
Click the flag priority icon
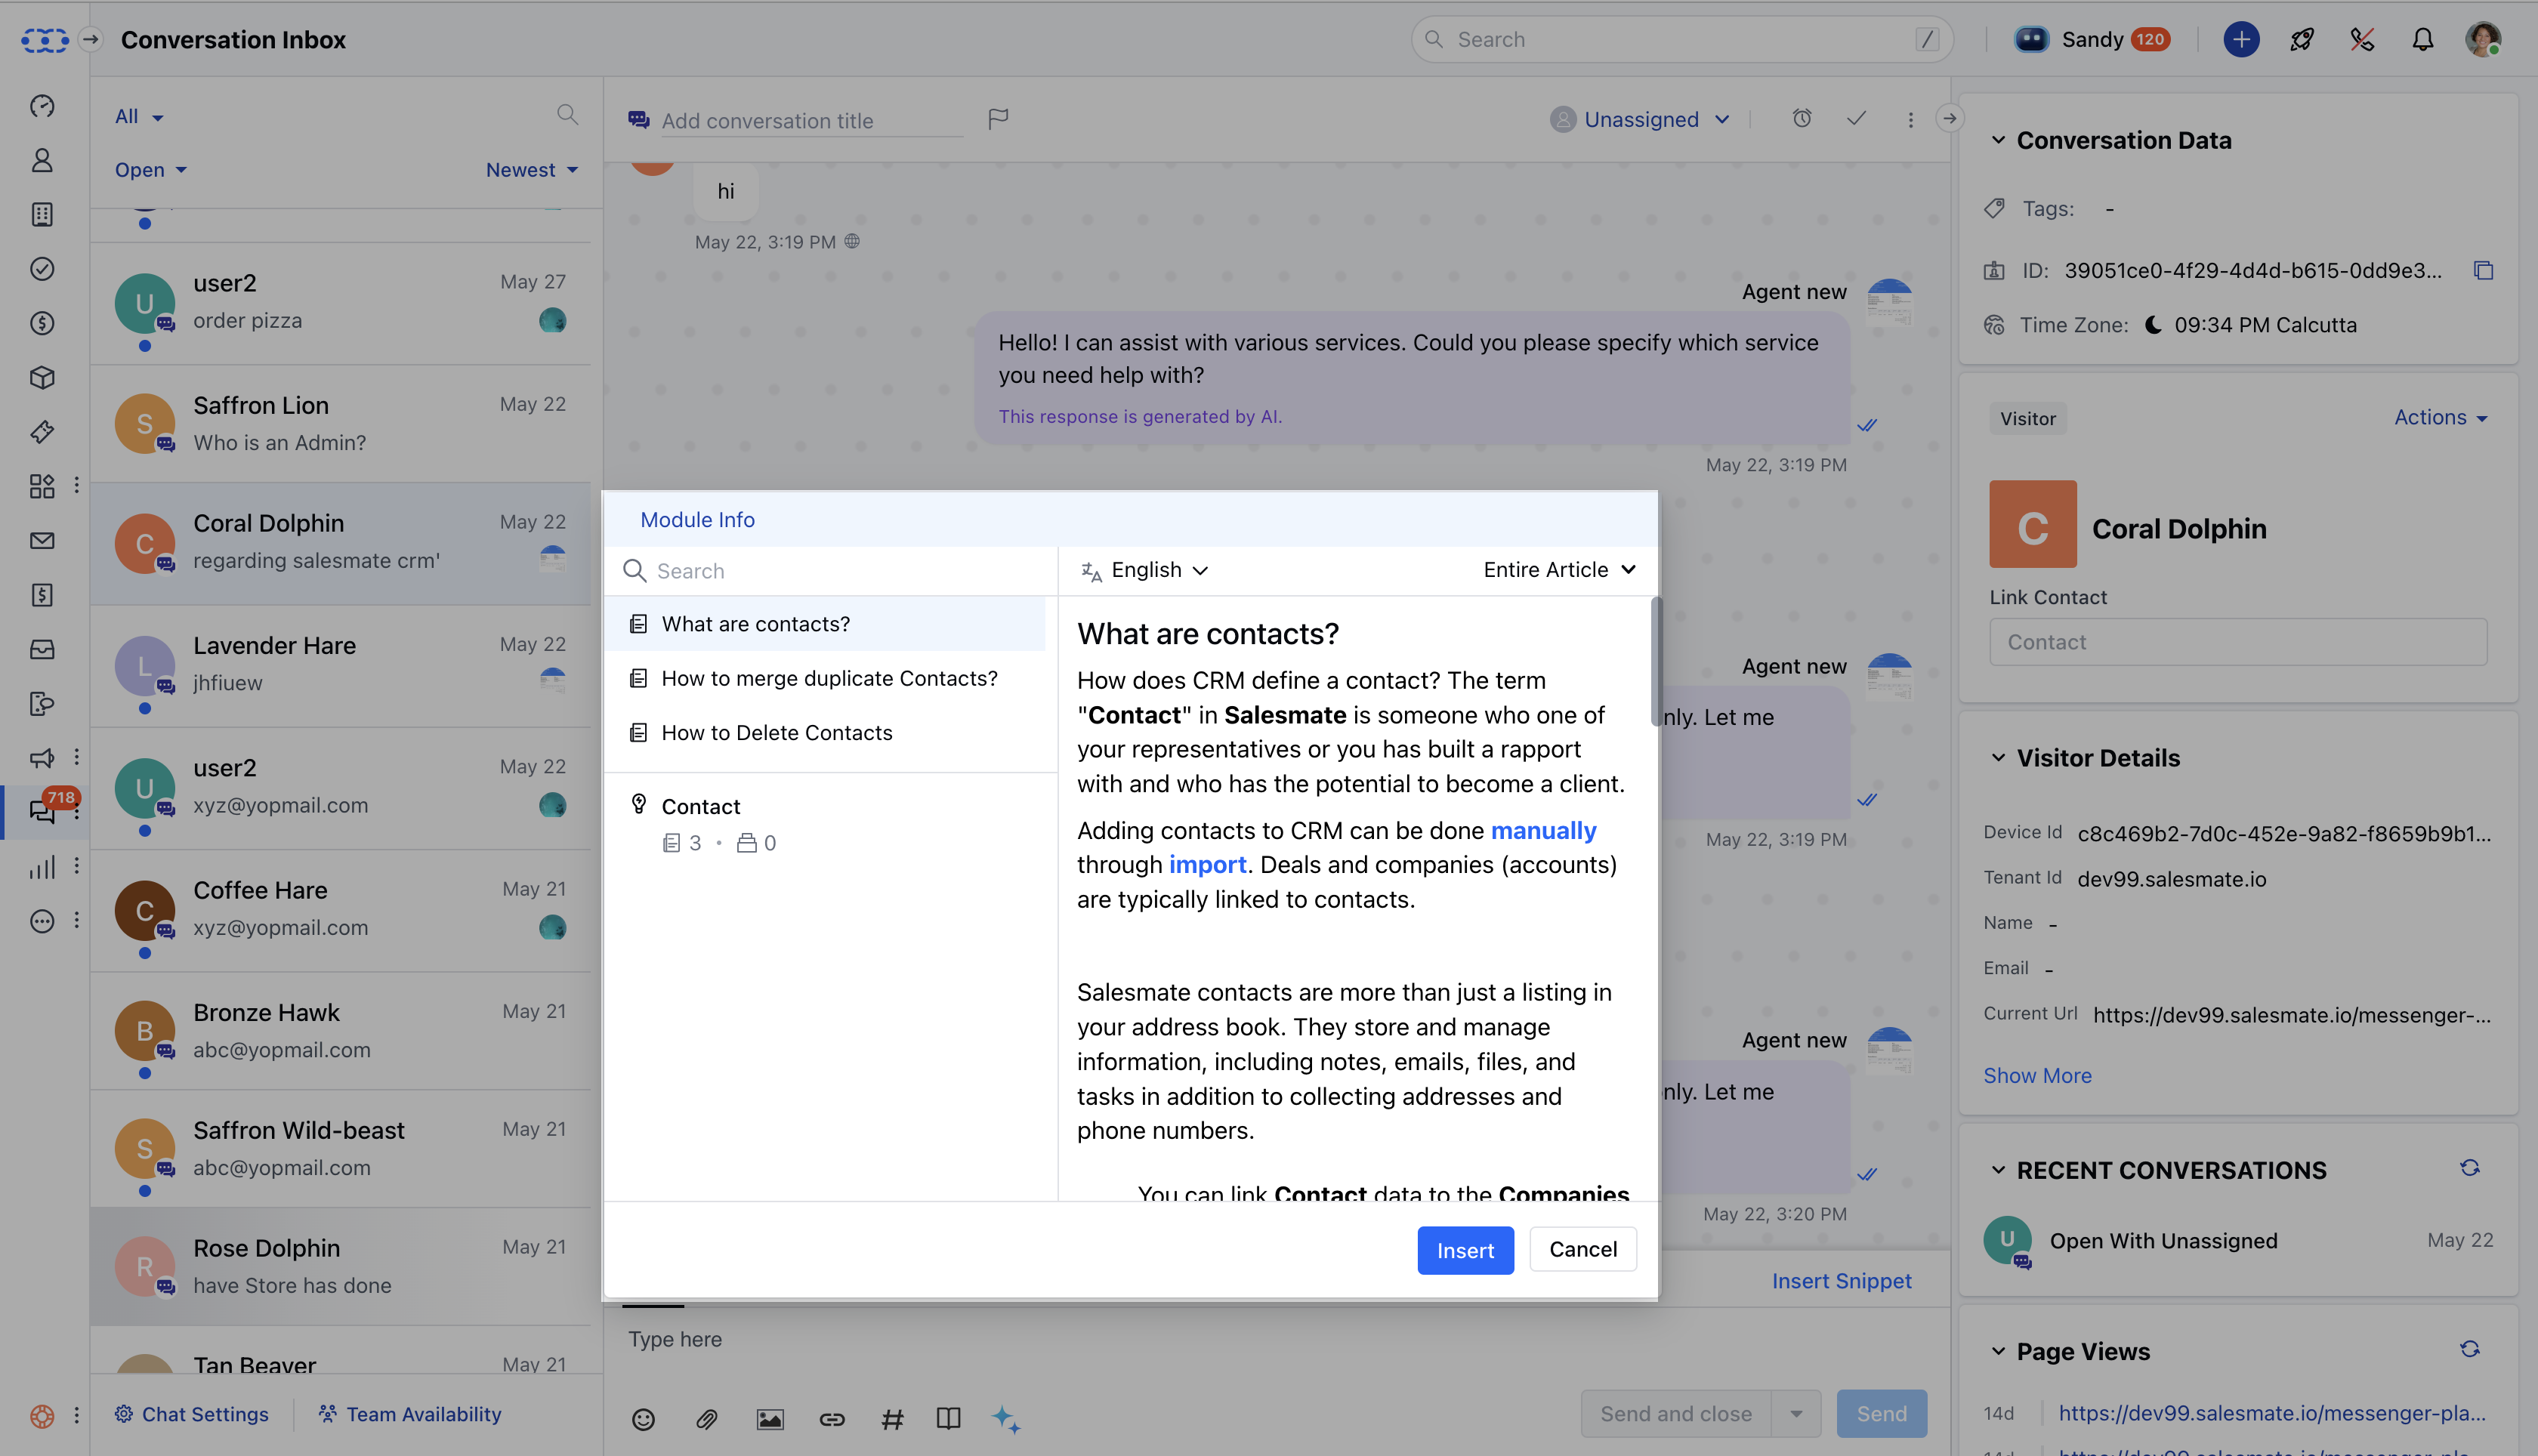pos(998,119)
